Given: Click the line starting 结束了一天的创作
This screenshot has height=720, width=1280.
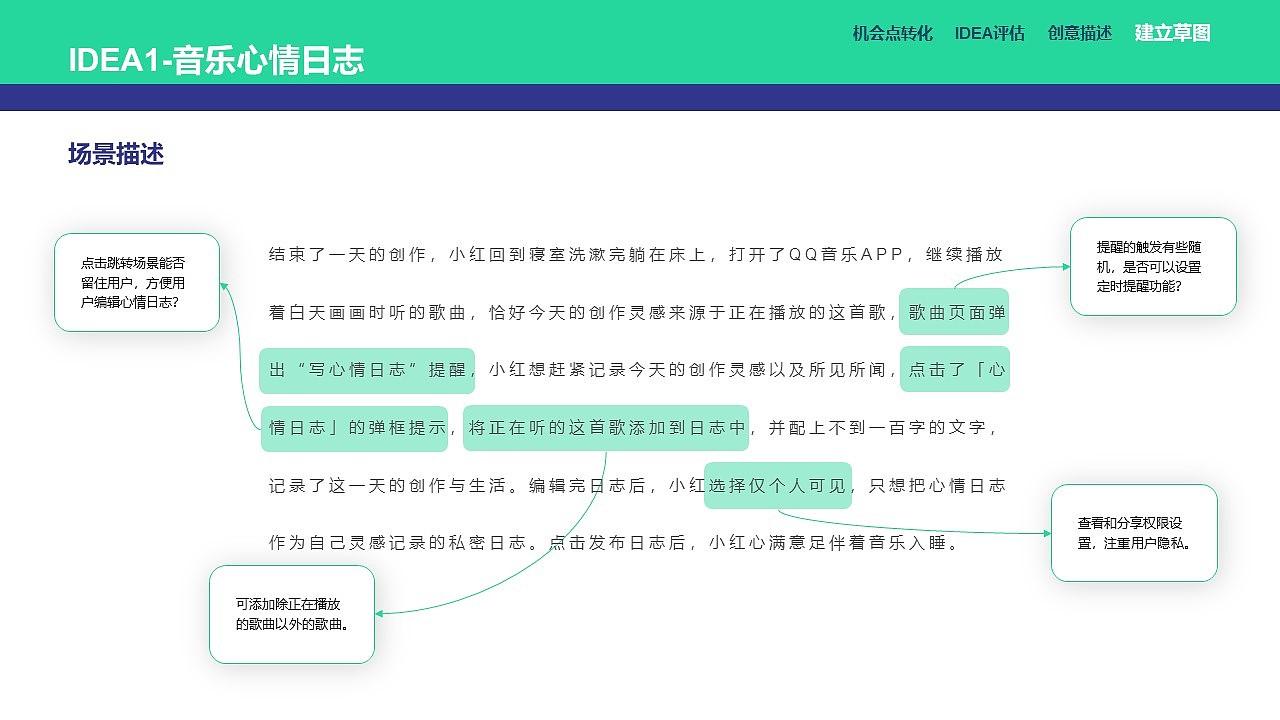Looking at the screenshot, I should tap(636, 254).
